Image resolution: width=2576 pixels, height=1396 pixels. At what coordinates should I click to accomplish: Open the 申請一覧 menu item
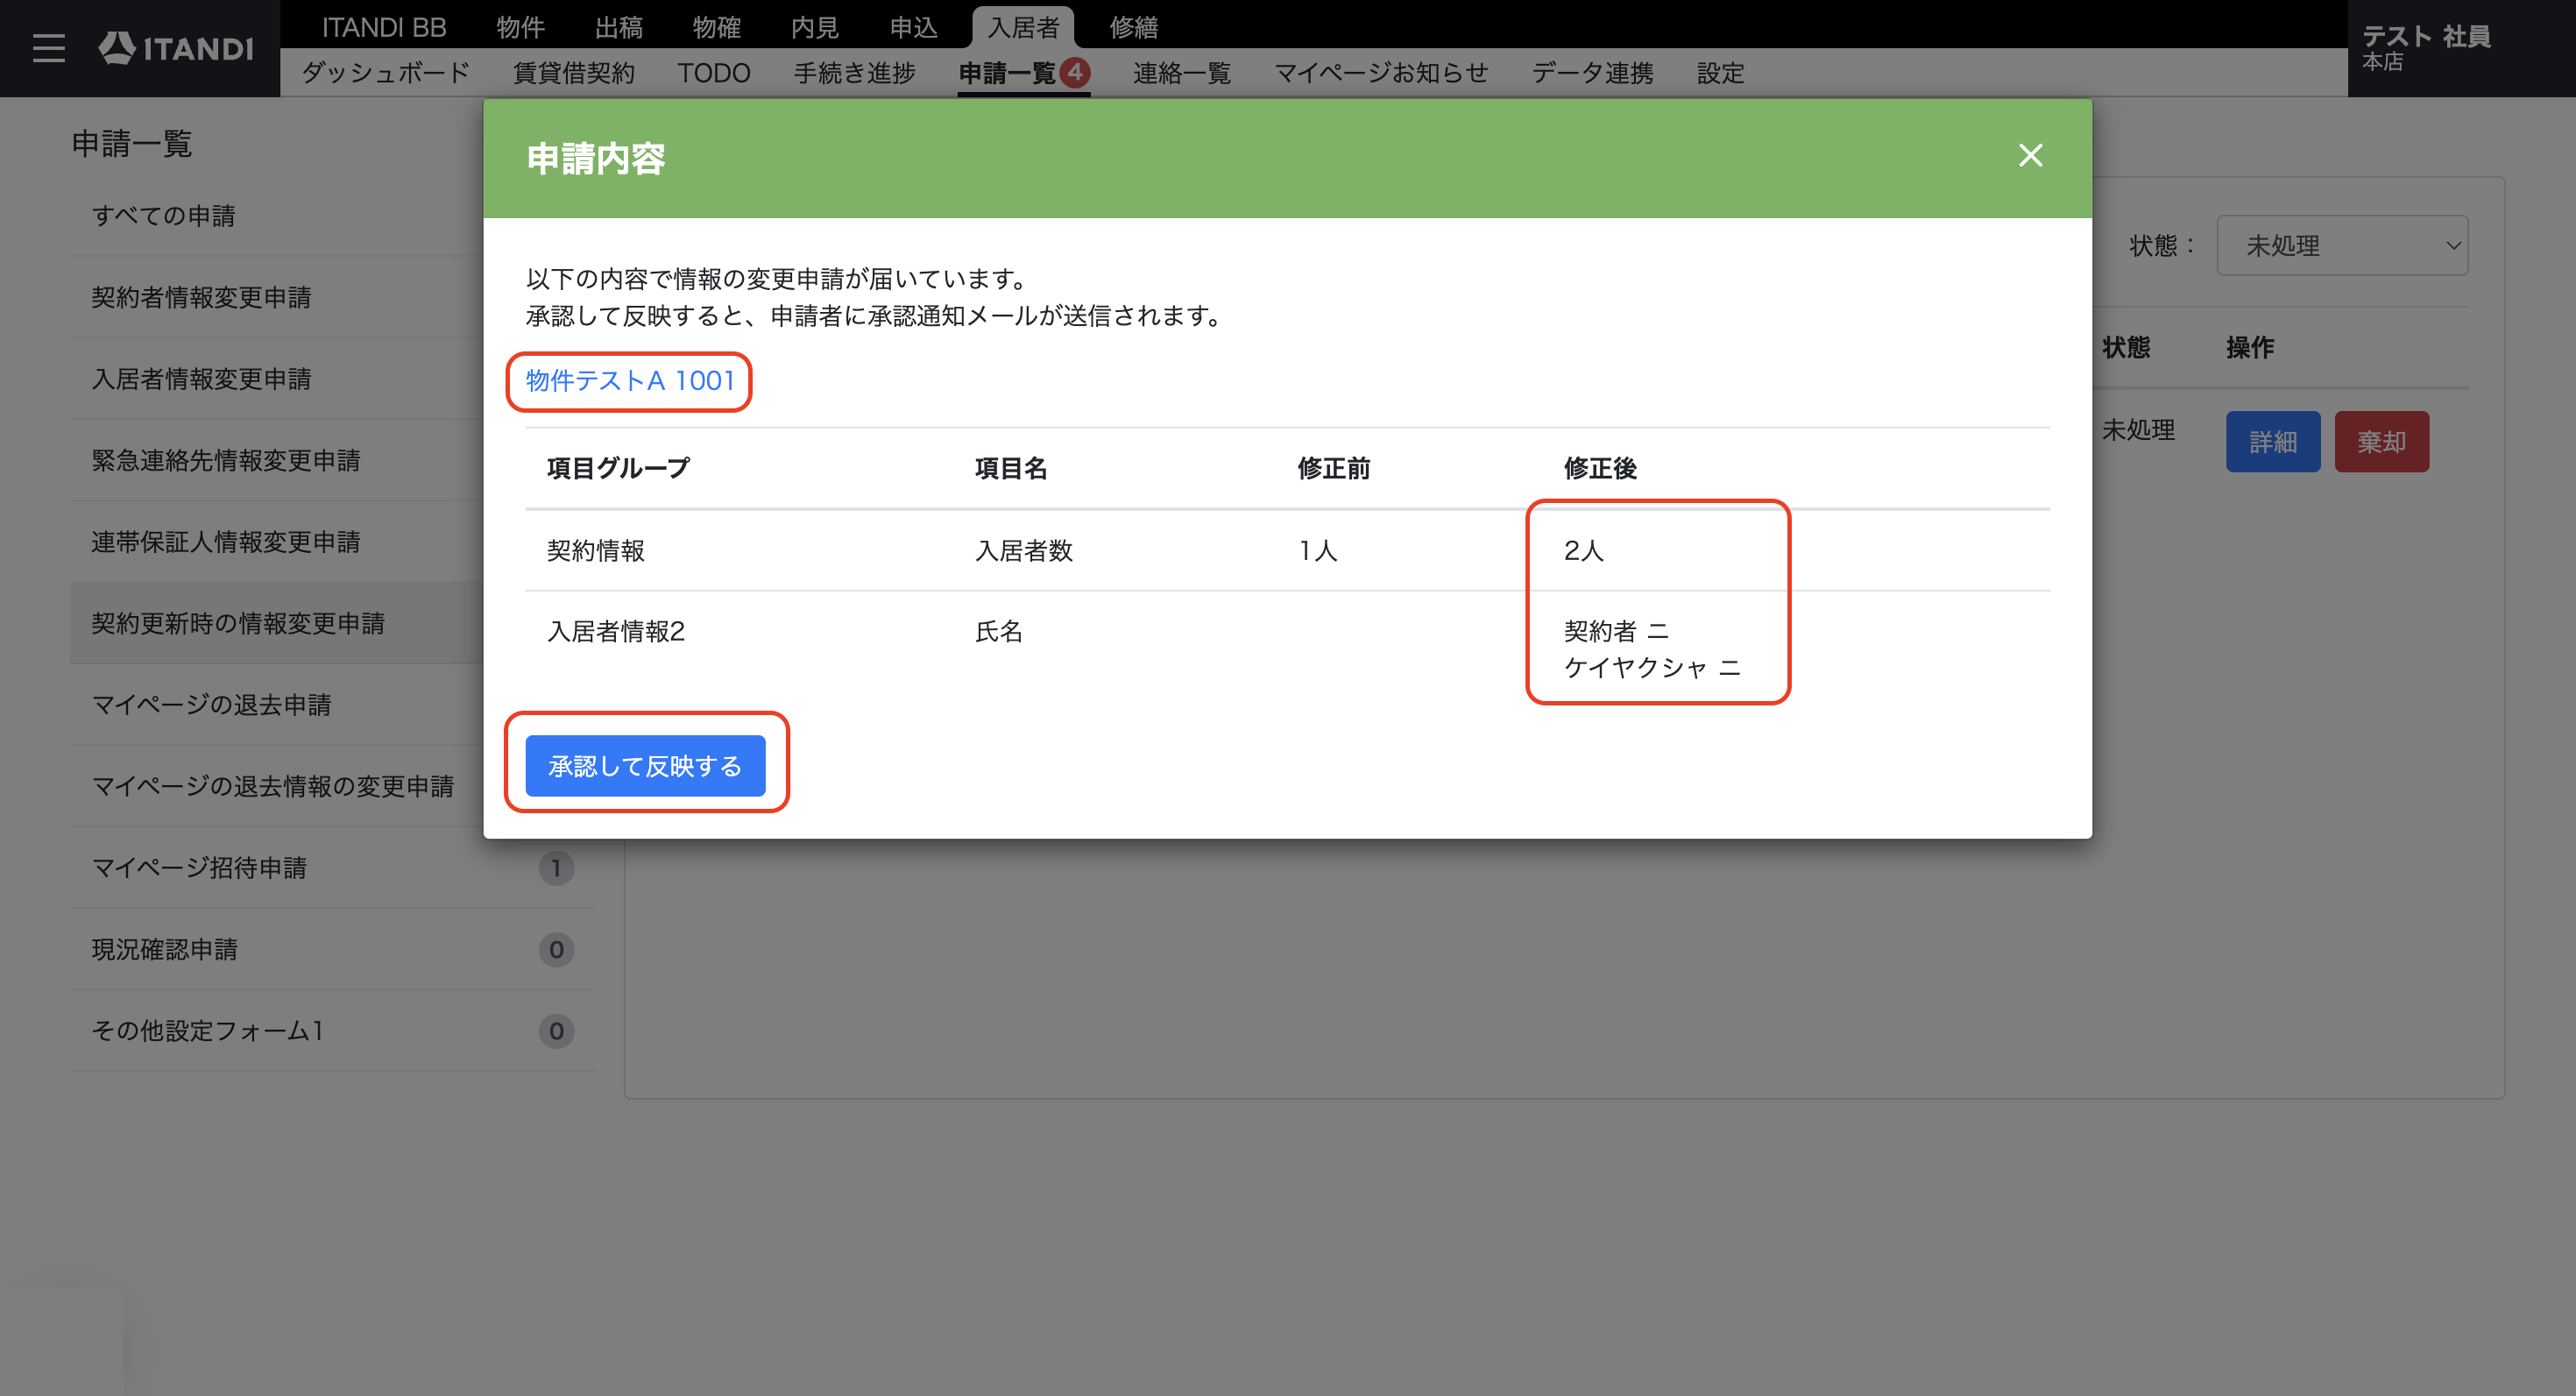tap(1007, 73)
